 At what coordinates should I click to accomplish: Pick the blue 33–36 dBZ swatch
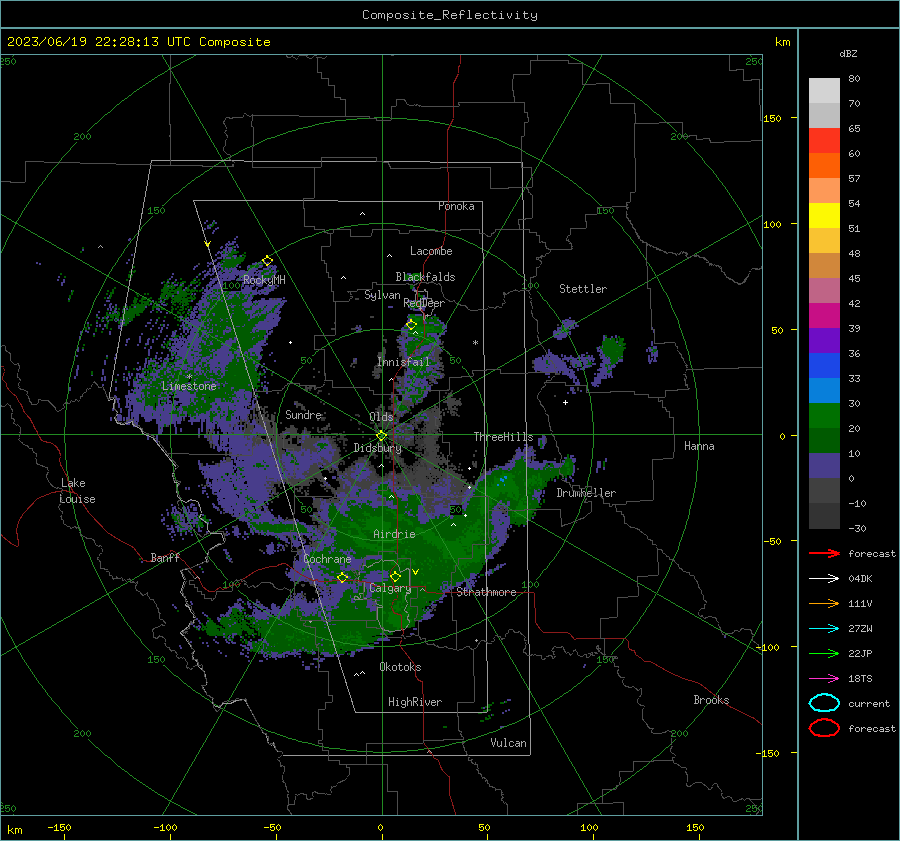(x=824, y=366)
